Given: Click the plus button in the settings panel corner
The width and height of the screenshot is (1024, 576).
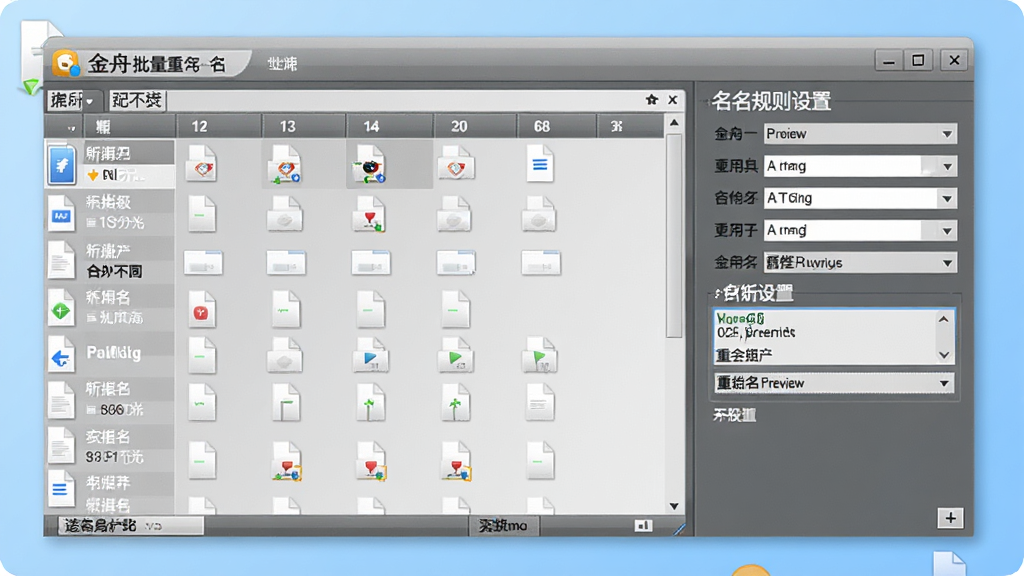Looking at the screenshot, I should click(950, 518).
